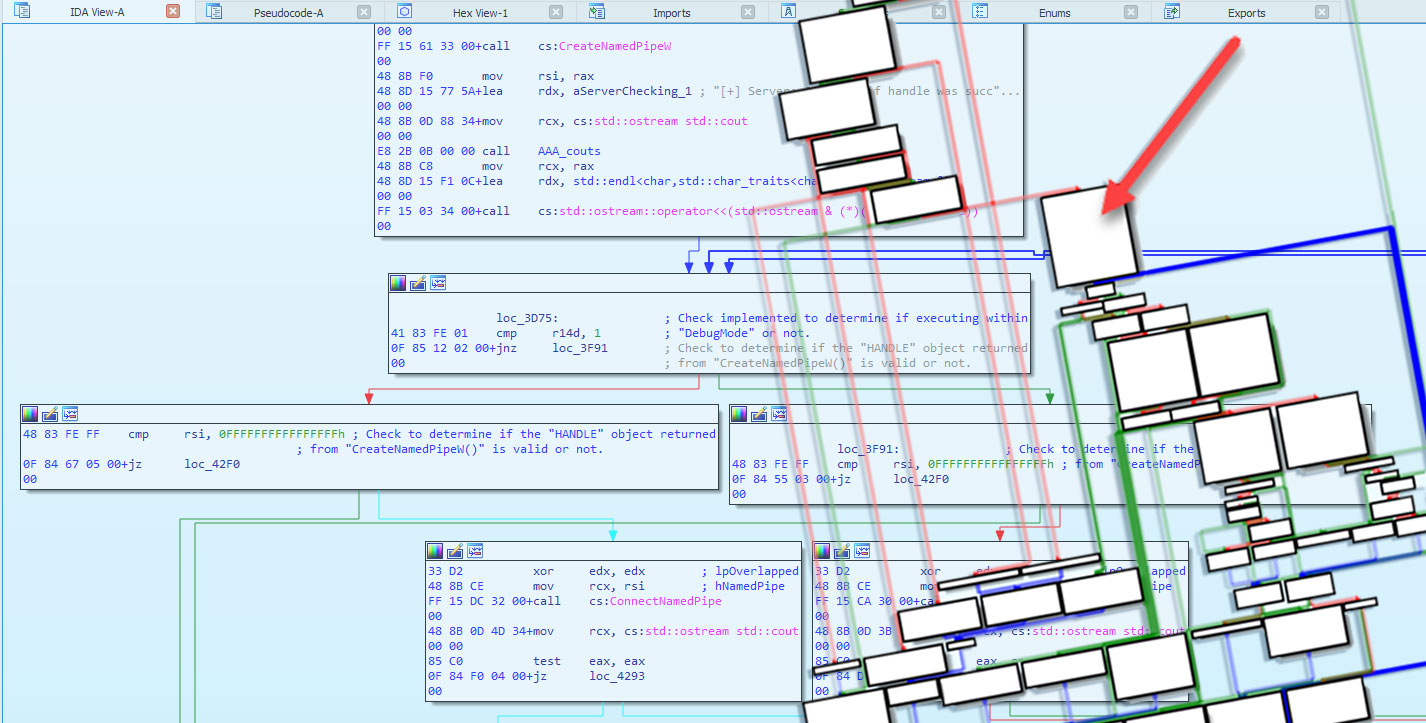The width and height of the screenshot is (1426, 723).
Task: Click ConnectNamedPipe in the jz loc_4293 block
Action: tap(665, 601)
